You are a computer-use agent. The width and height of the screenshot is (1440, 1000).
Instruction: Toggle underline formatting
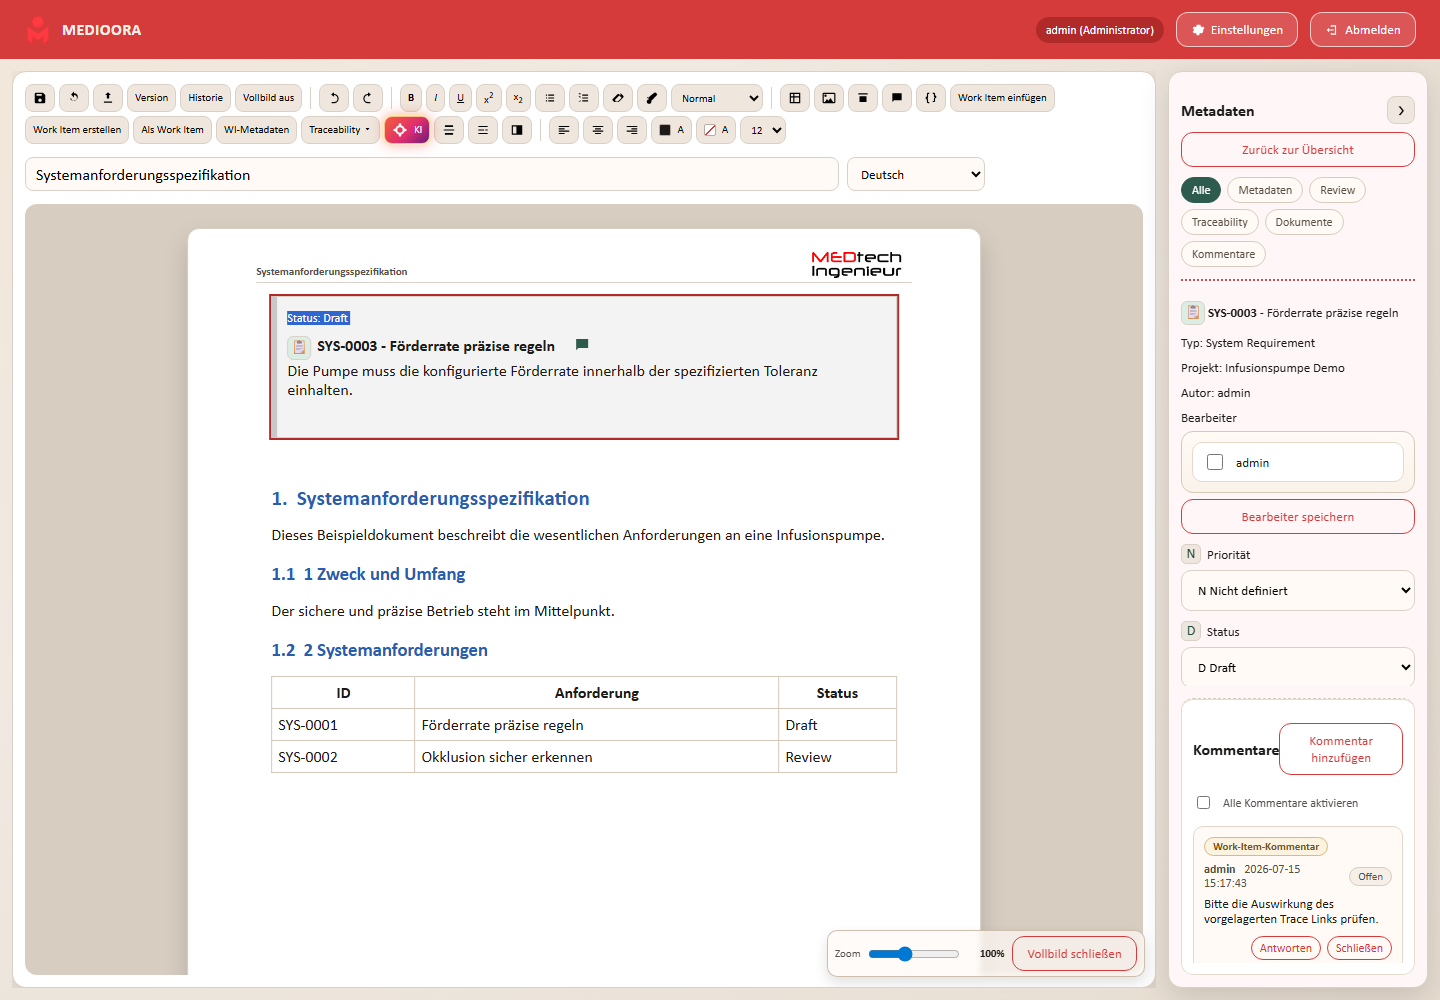pos(460,98)
